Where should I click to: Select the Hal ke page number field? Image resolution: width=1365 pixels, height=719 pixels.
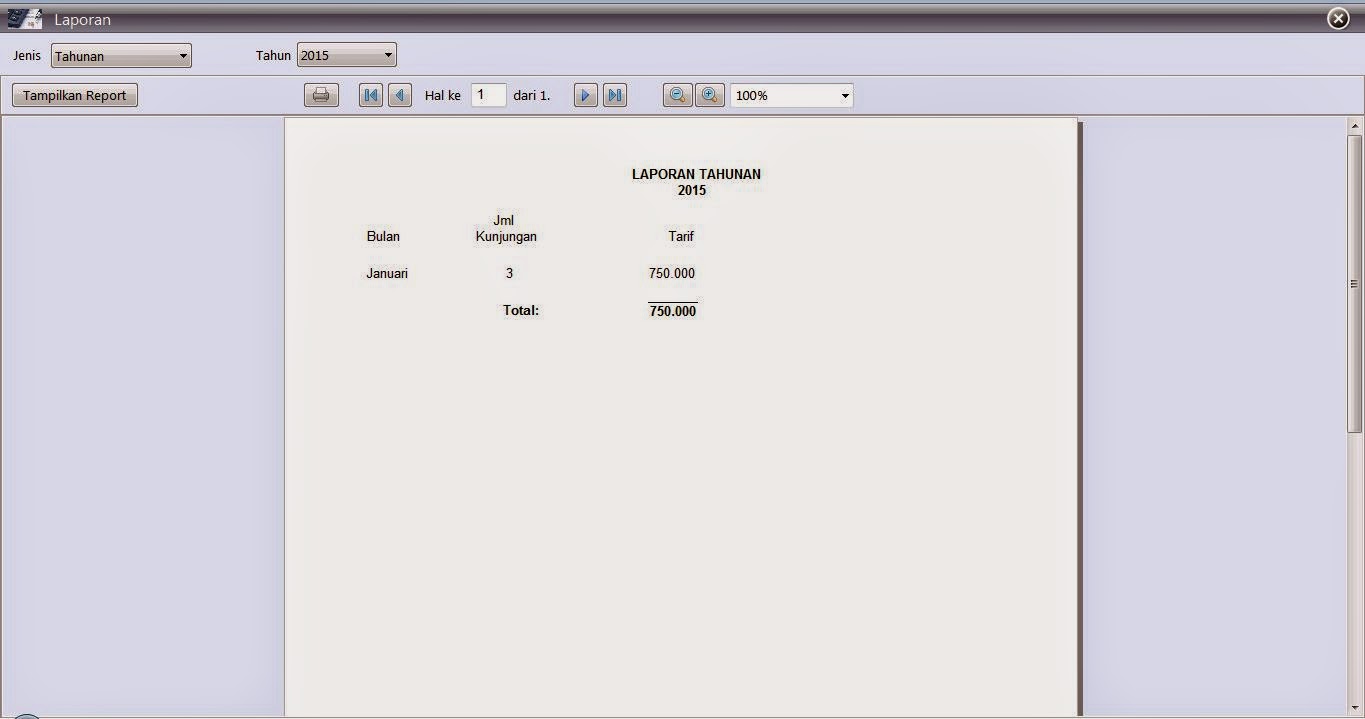[488, 94]
